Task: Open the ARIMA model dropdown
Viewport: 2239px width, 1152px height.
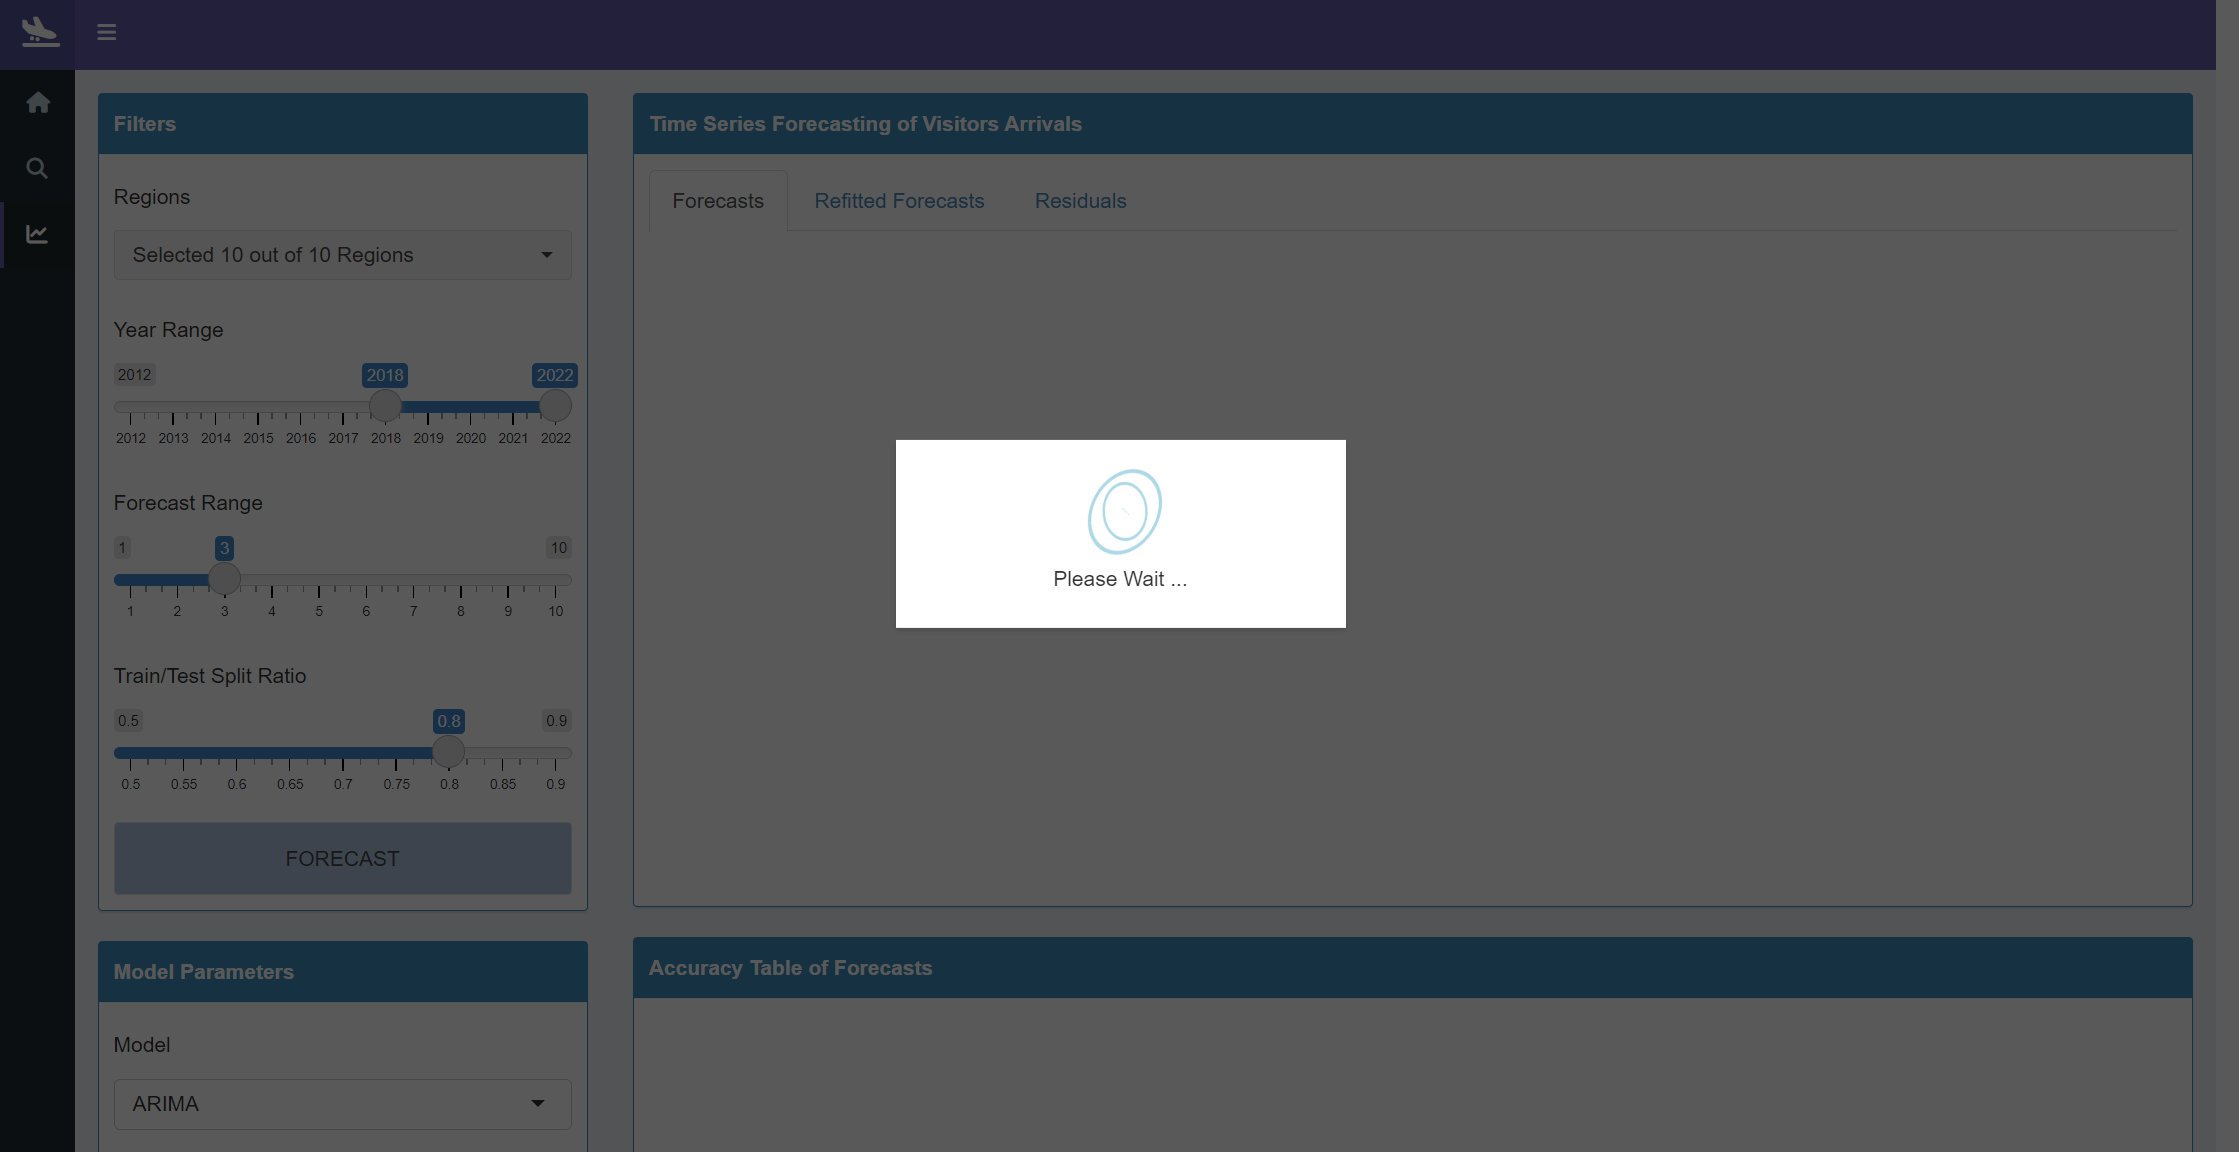Action: 342,1104
